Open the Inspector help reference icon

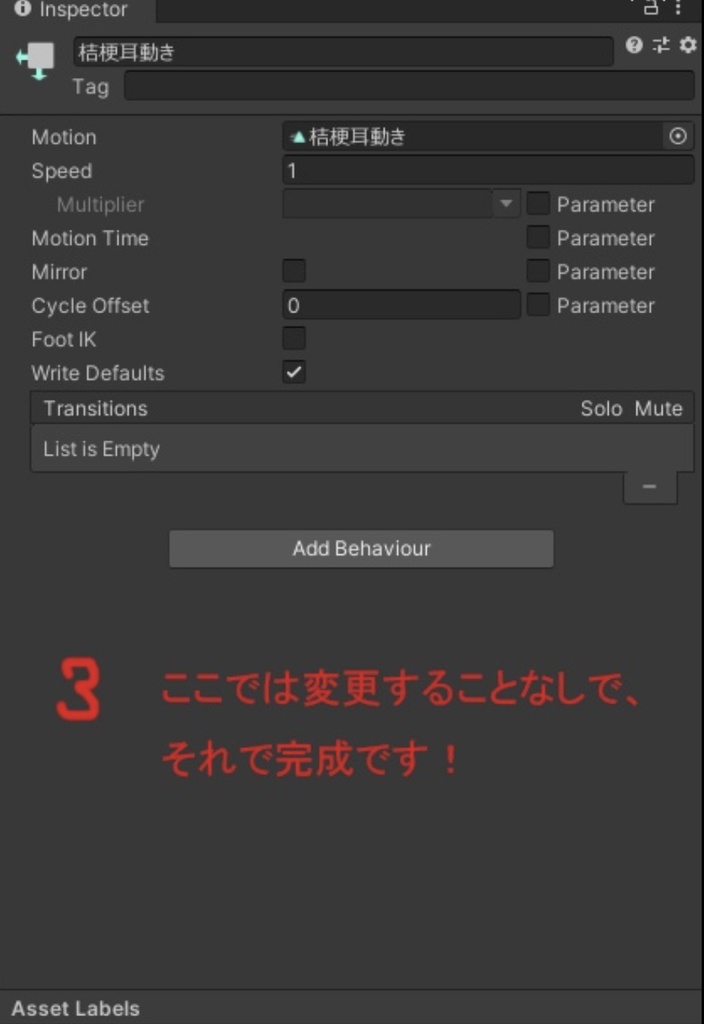pos(633,45)
